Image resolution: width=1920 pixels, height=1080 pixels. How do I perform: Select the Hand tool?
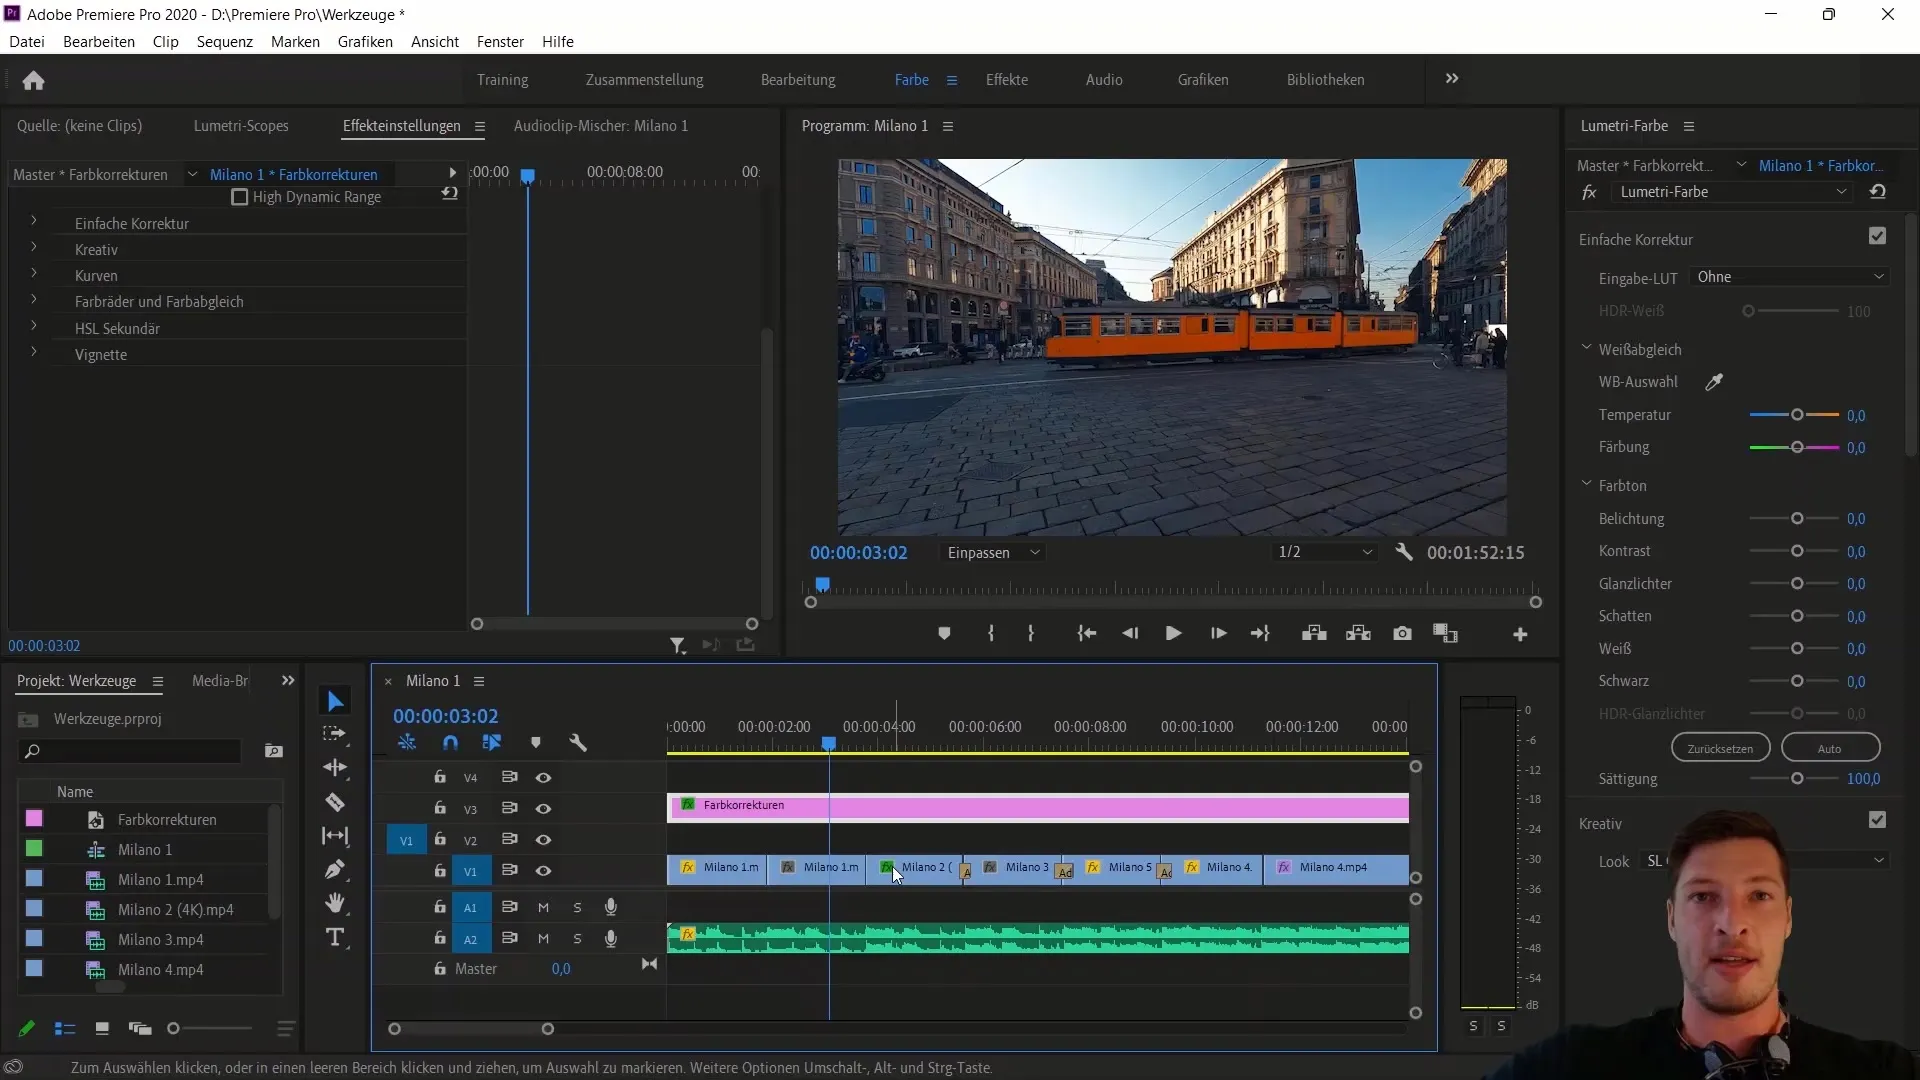click(335, 904)
